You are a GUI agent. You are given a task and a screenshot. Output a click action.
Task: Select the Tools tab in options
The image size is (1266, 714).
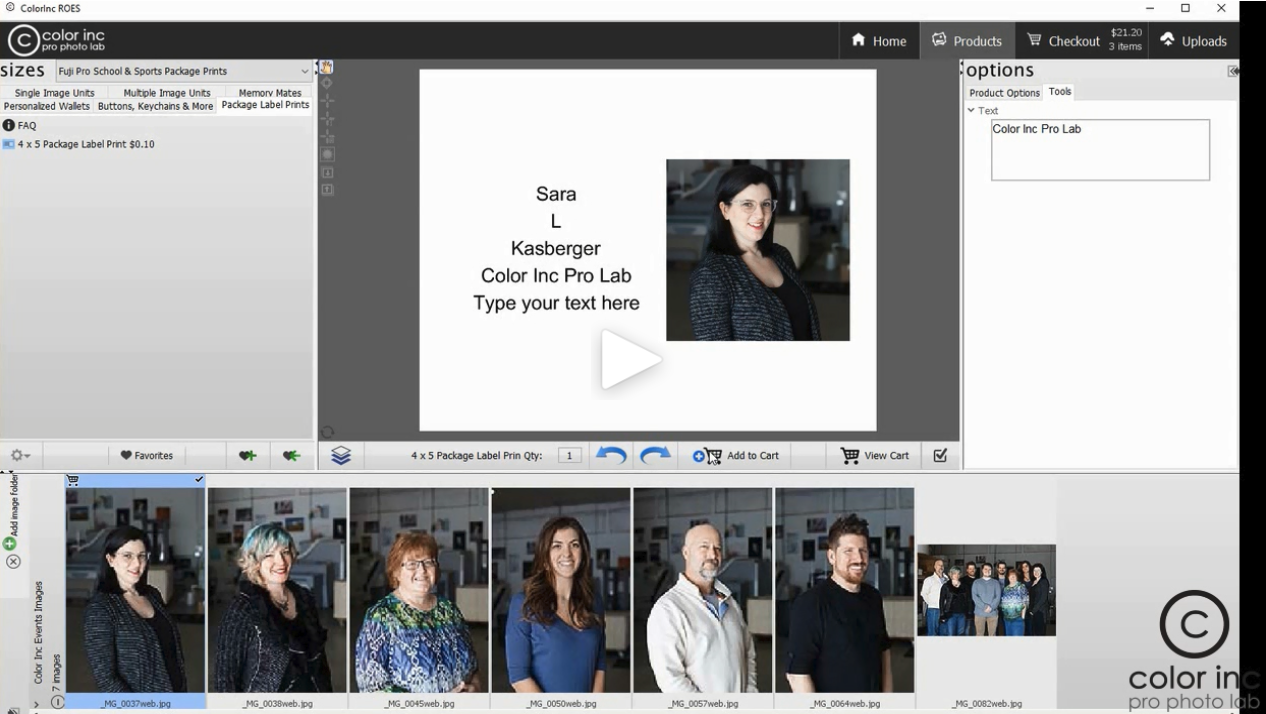[x=1060, y=92]
